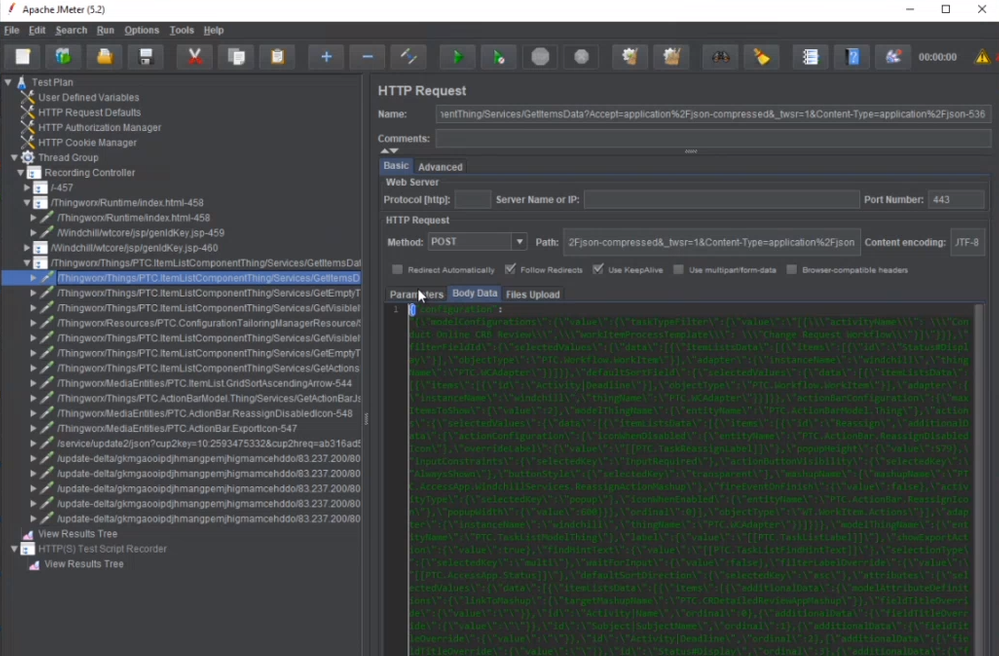Select HTTP Cookie Manager in the tree
Image resolution: width=999 pixels, height=656 pixels.
[x=86, y=143]
